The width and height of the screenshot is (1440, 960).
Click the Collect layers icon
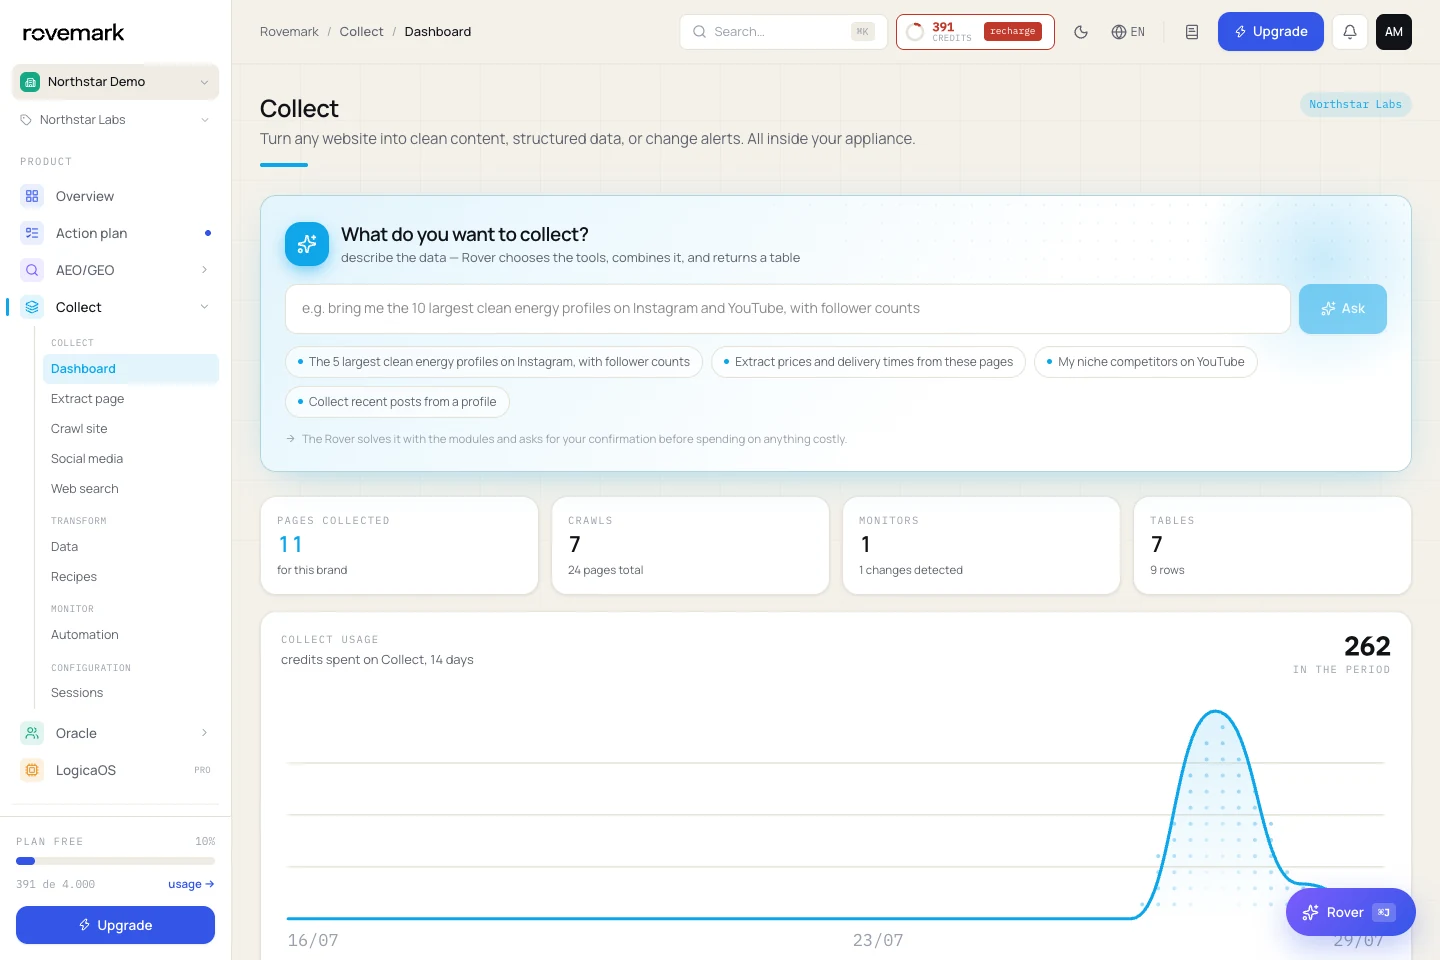click(x=32, y=307)
